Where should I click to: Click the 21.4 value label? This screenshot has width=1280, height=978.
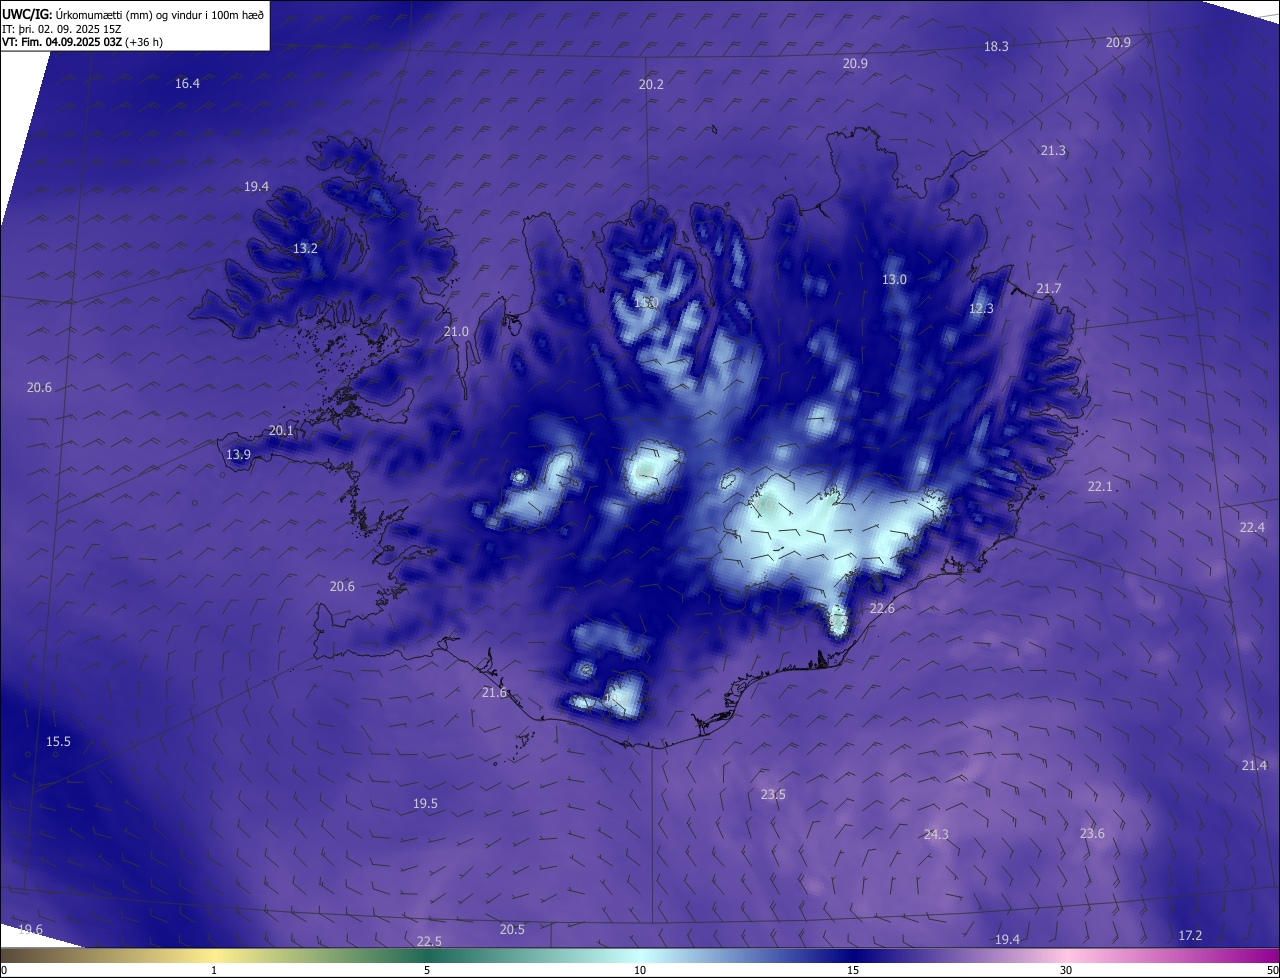coord(1254,766)
